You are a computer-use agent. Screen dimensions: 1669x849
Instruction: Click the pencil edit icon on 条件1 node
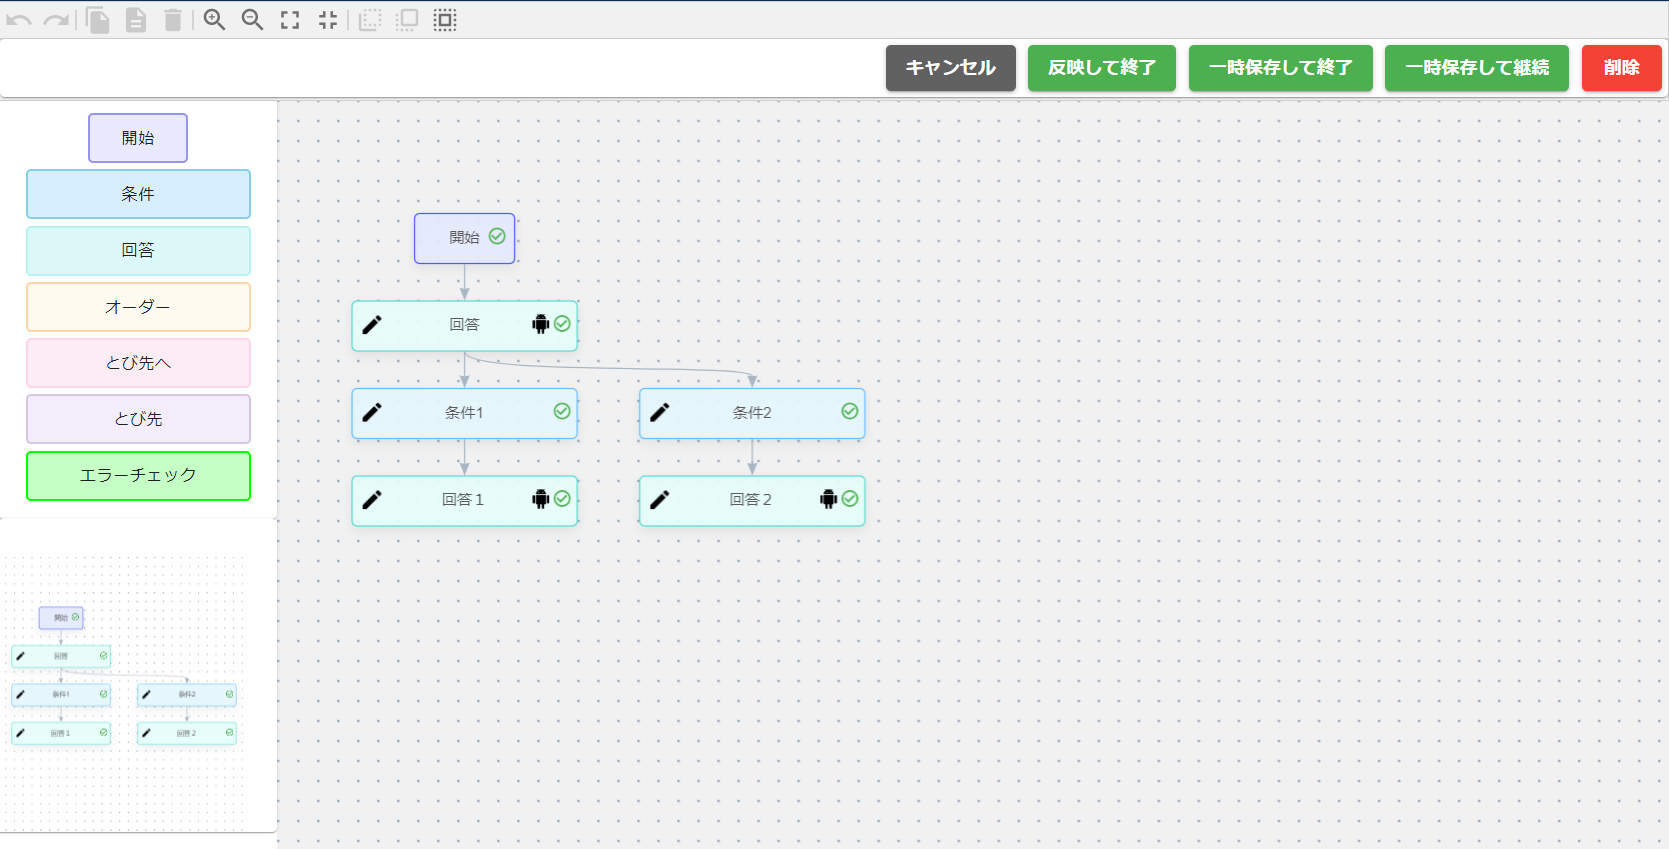click(x=372, y=412)
